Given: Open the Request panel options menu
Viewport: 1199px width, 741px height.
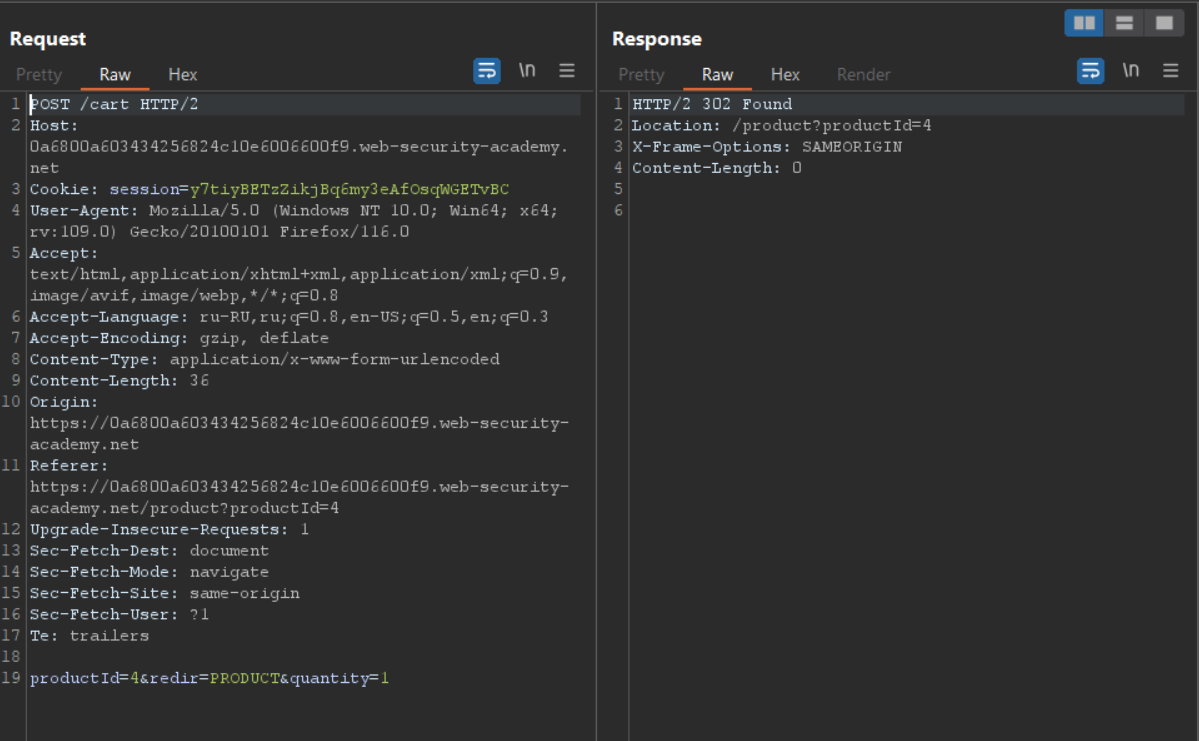Looking at the screenshot, I should point(567,71).
